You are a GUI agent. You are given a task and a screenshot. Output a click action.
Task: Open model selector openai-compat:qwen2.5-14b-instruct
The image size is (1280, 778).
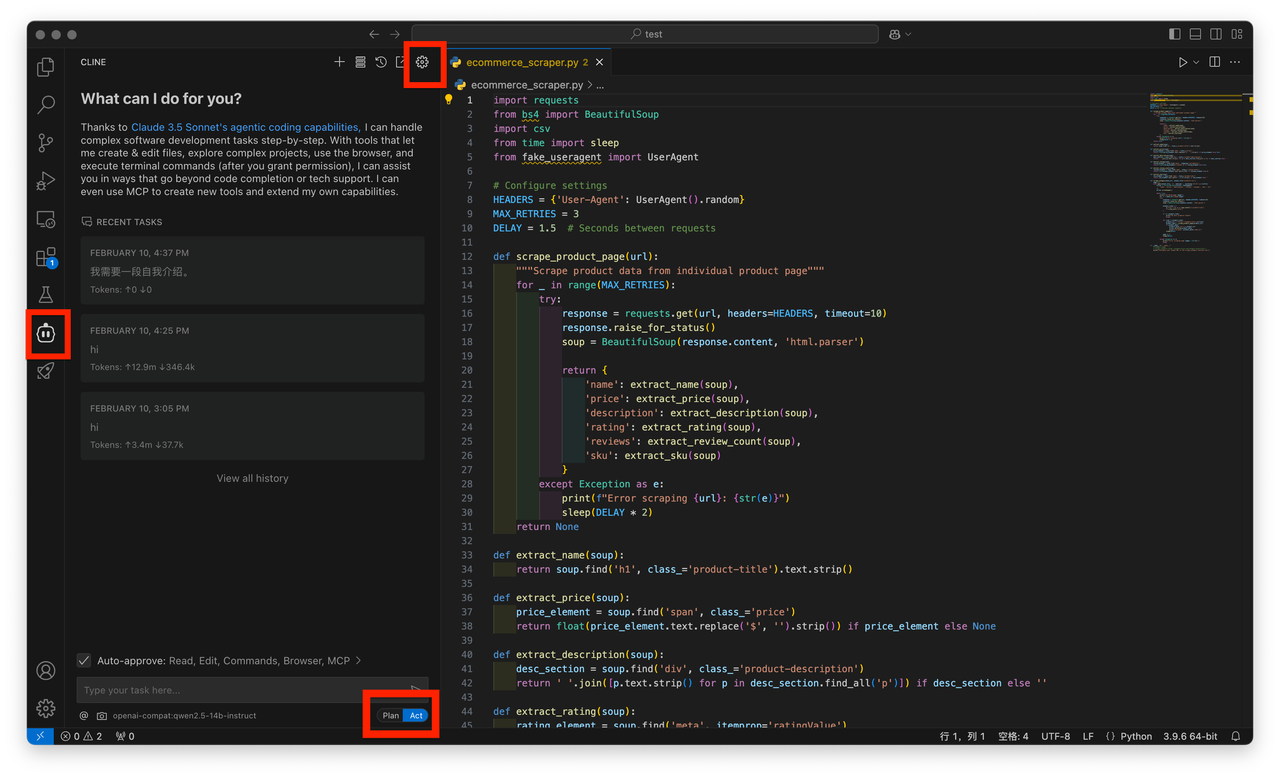pos(185,716)
